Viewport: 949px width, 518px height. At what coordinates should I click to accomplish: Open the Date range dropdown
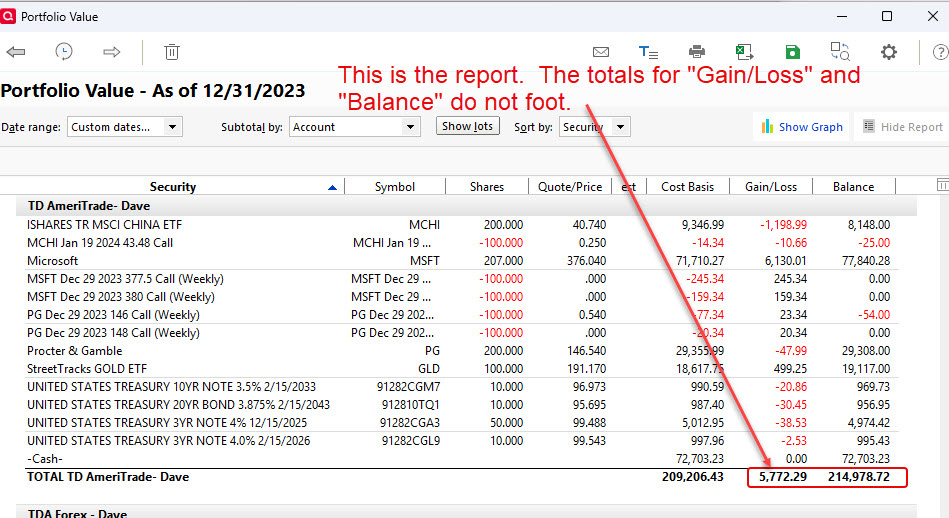pos(125,127)
